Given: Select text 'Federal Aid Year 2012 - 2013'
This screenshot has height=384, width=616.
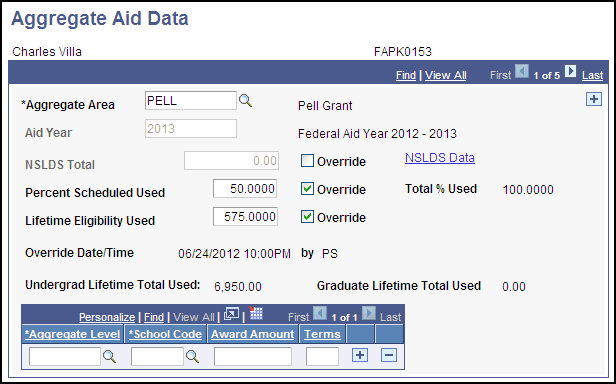Looking at the screenshot, I should click(377, 134).
